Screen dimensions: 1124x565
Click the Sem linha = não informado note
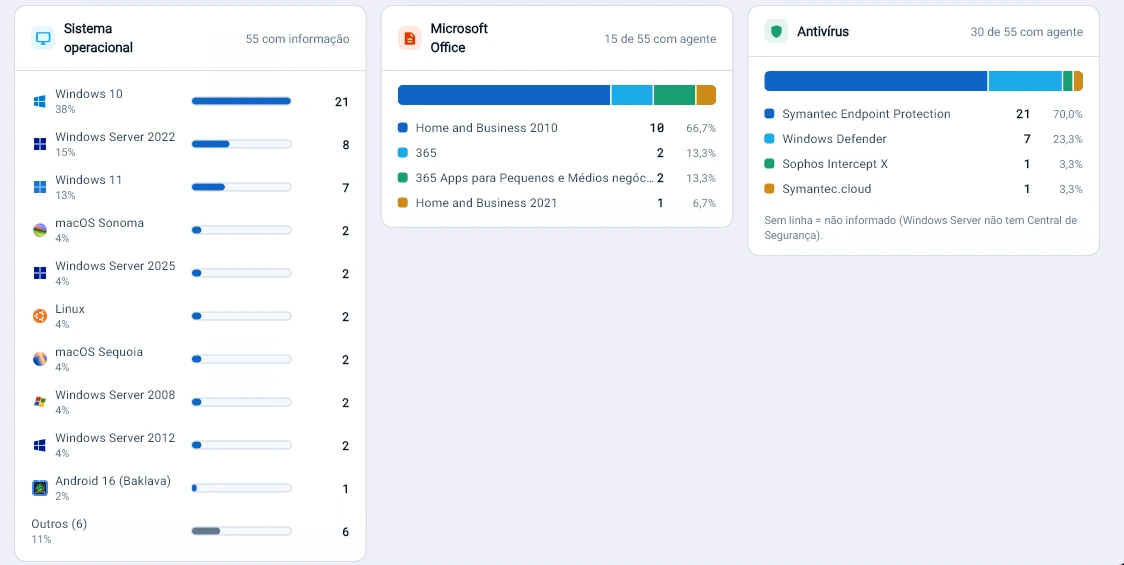[920, 227]
